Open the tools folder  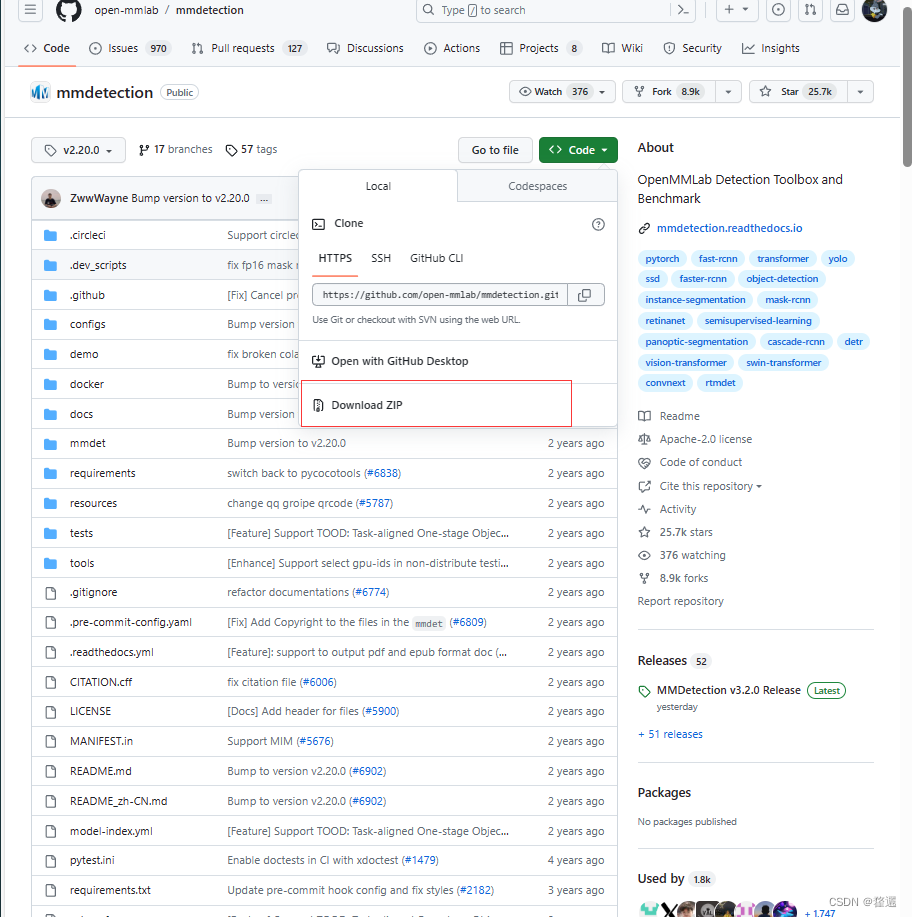(x=82, y=563)
